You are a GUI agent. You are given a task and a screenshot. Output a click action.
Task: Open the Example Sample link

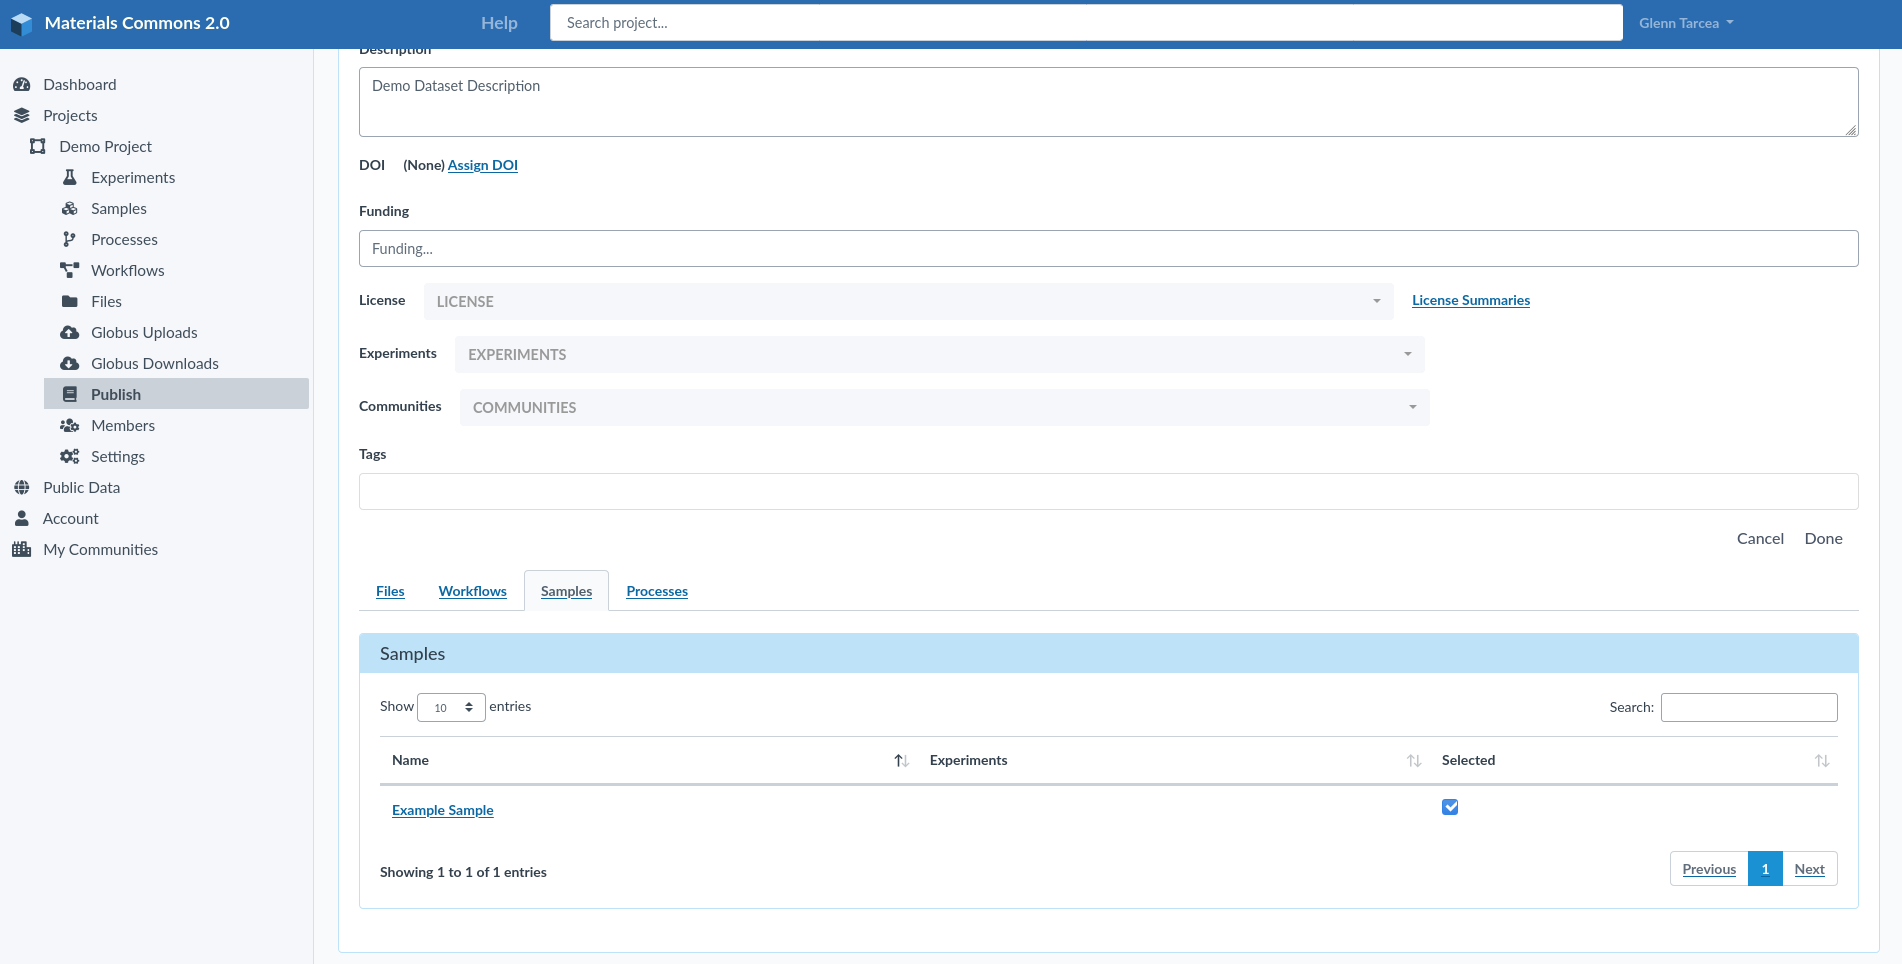tap(443, 811)
